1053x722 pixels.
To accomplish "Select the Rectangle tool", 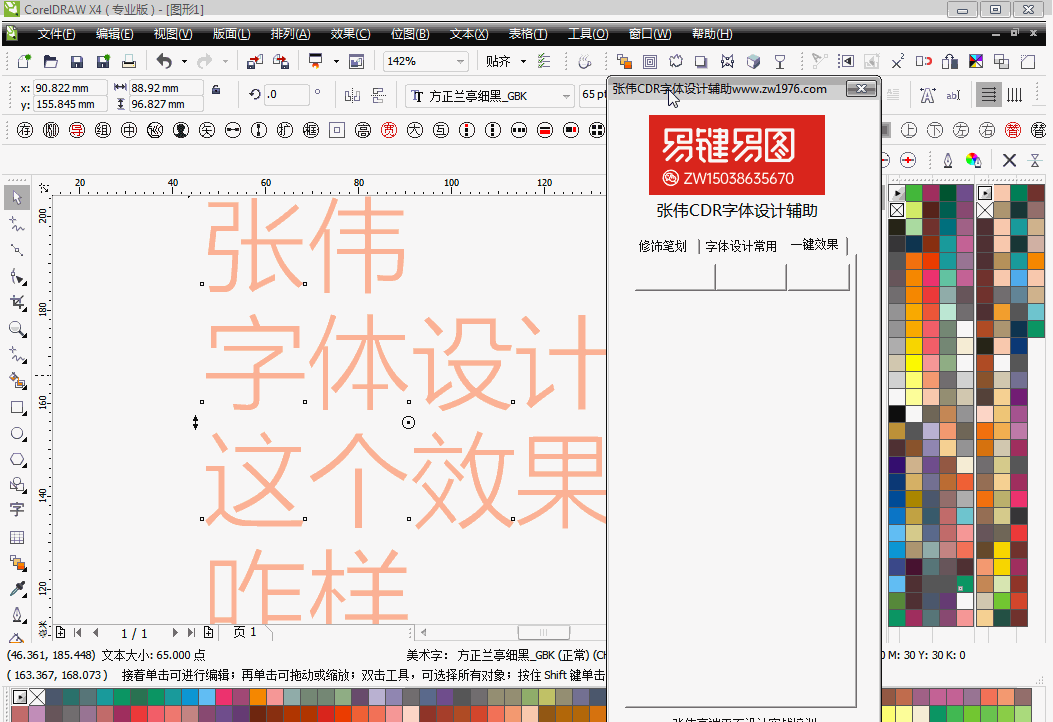I will tap(16, 407).
